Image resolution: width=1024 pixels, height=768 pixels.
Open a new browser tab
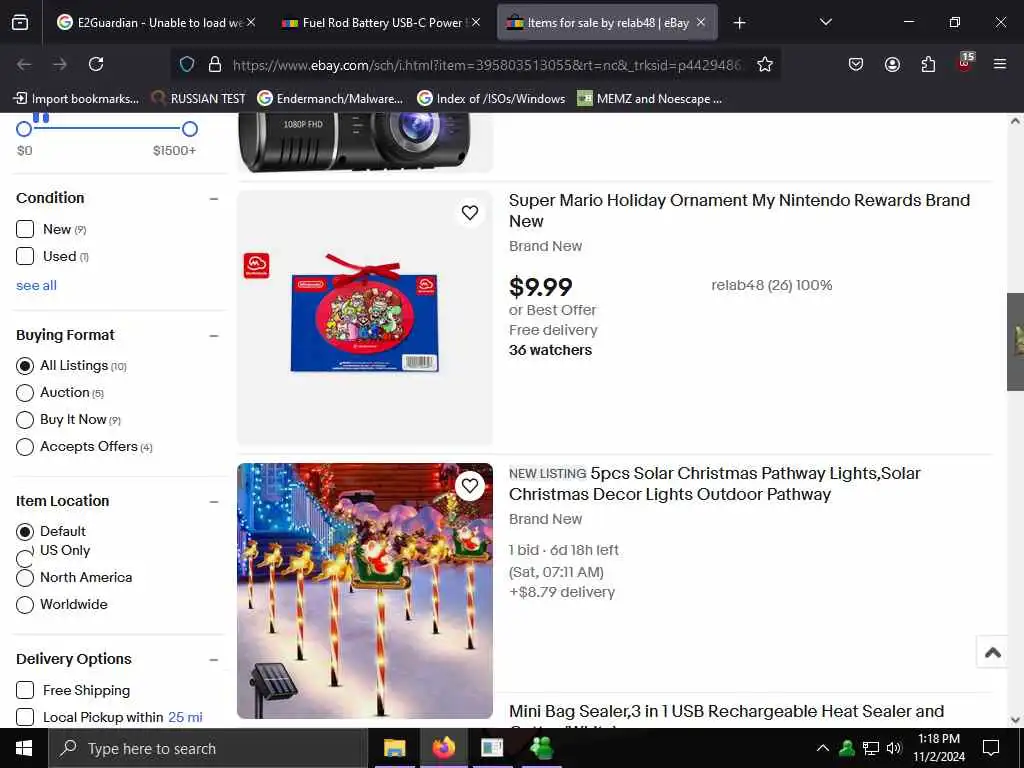point(739,23)
